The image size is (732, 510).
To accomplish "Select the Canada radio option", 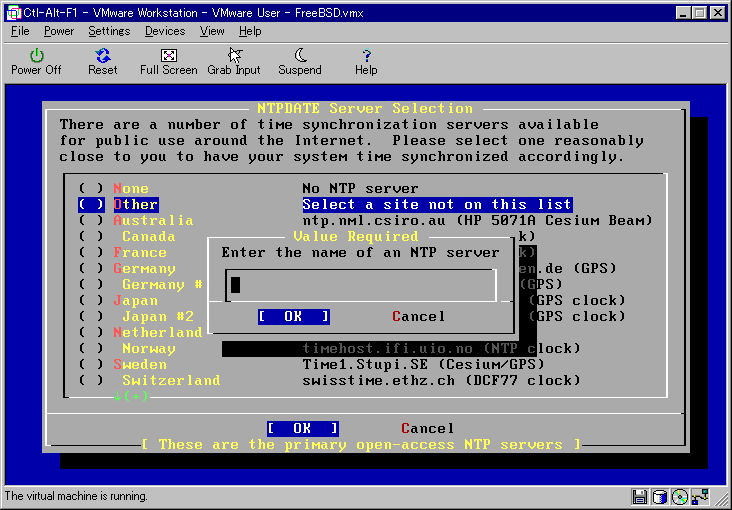I will point(91,236).
